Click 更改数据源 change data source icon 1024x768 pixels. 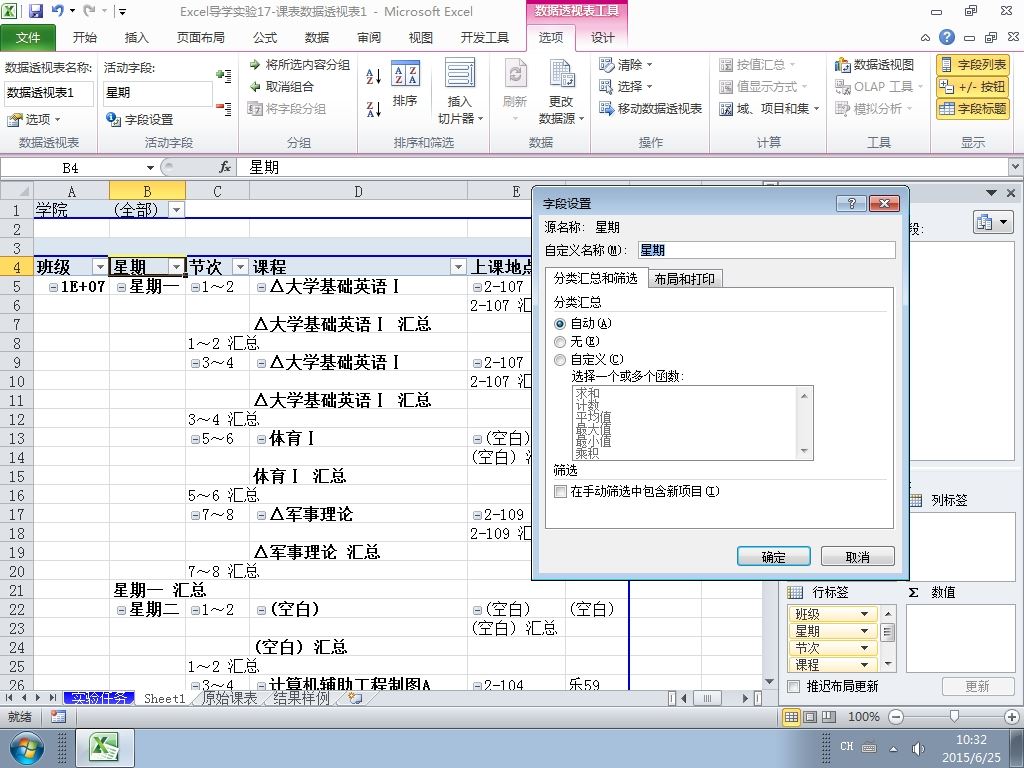561,91
